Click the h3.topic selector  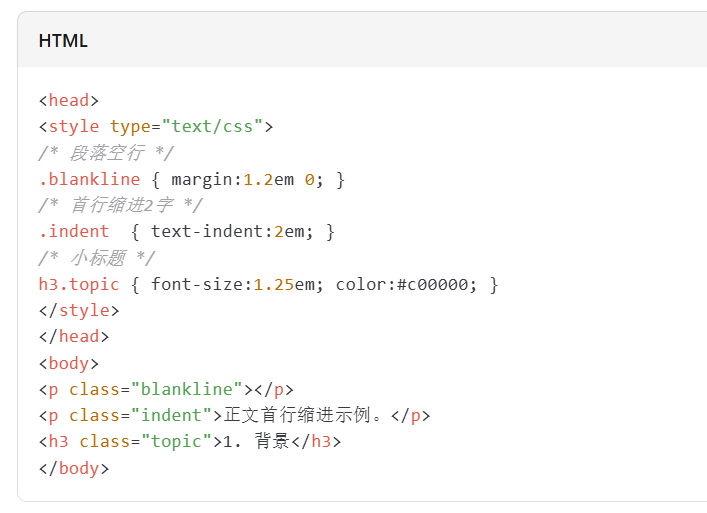79,284
